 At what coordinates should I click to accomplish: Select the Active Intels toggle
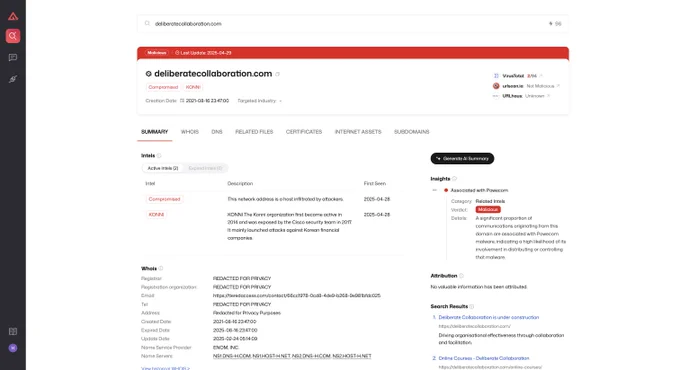163,168
